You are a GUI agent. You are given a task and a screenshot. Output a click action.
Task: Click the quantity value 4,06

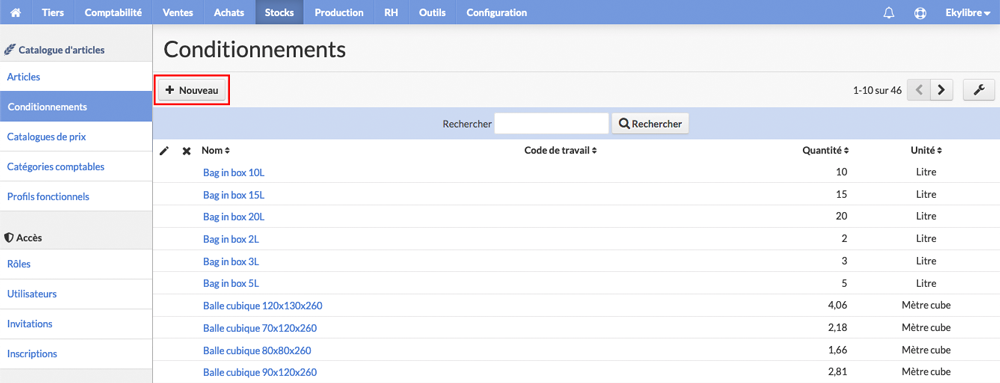(837, 305)
